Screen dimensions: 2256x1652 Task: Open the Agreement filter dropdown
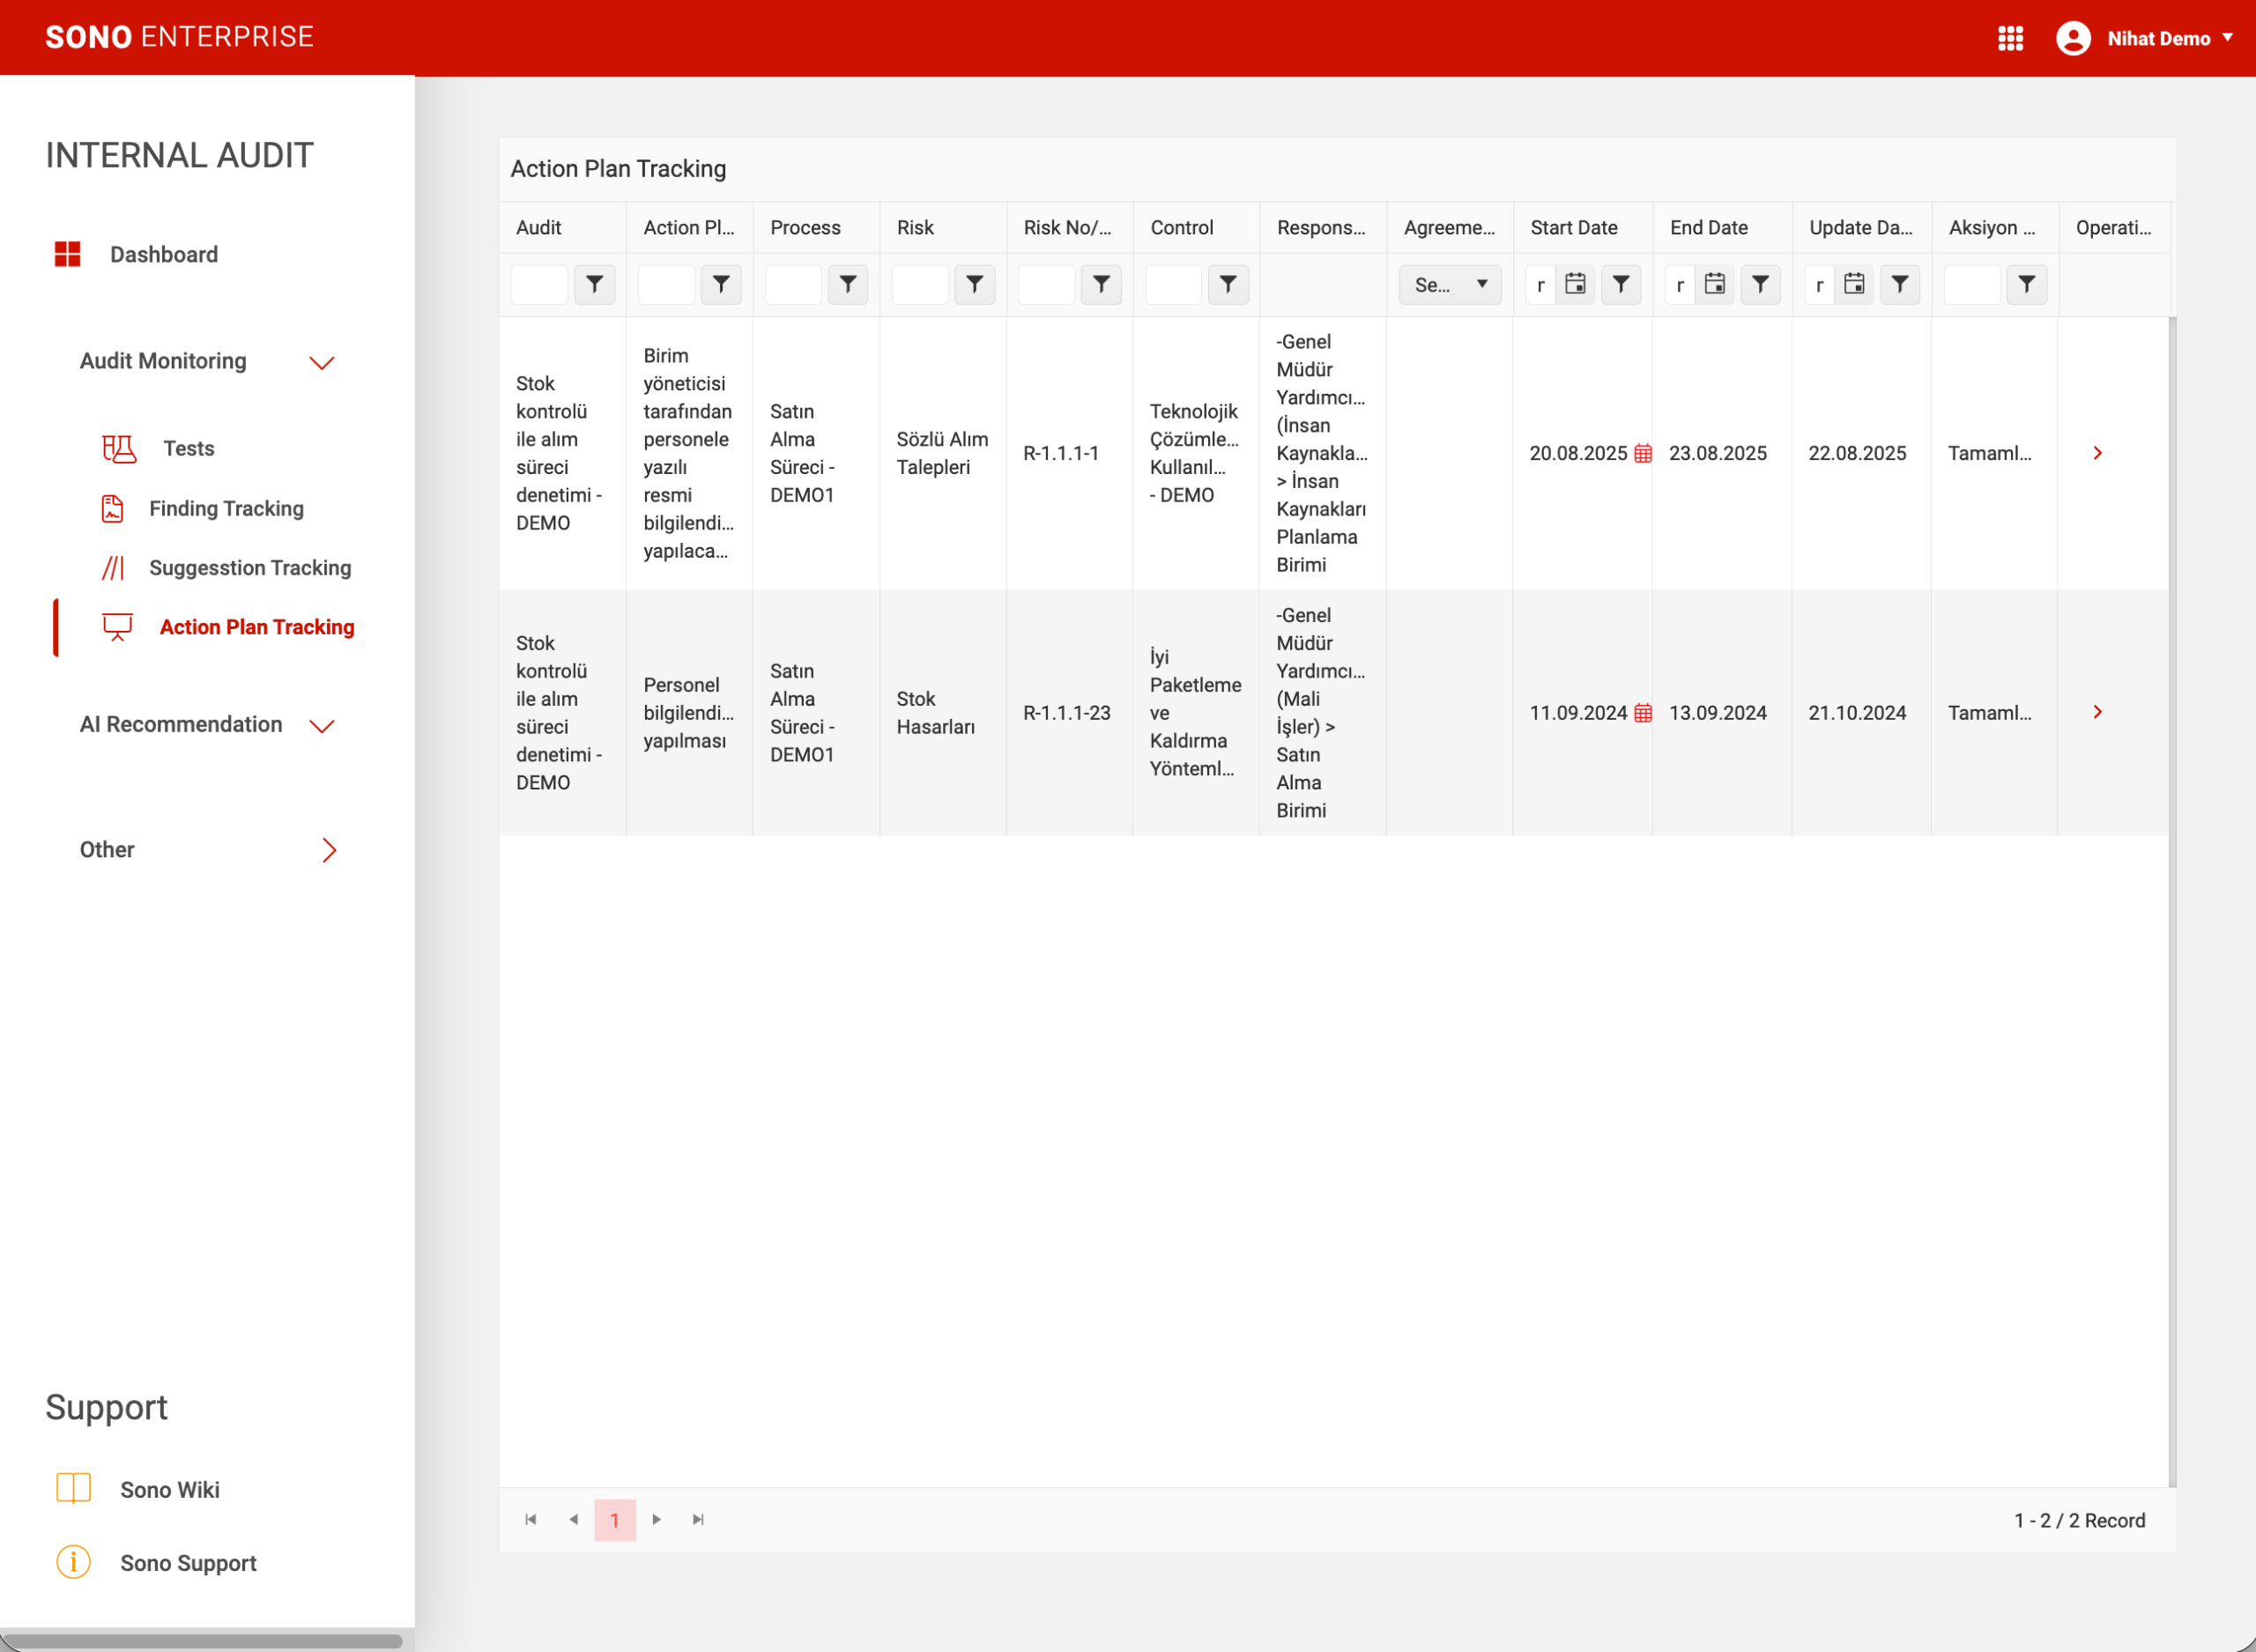click(x=1449, y=285)
